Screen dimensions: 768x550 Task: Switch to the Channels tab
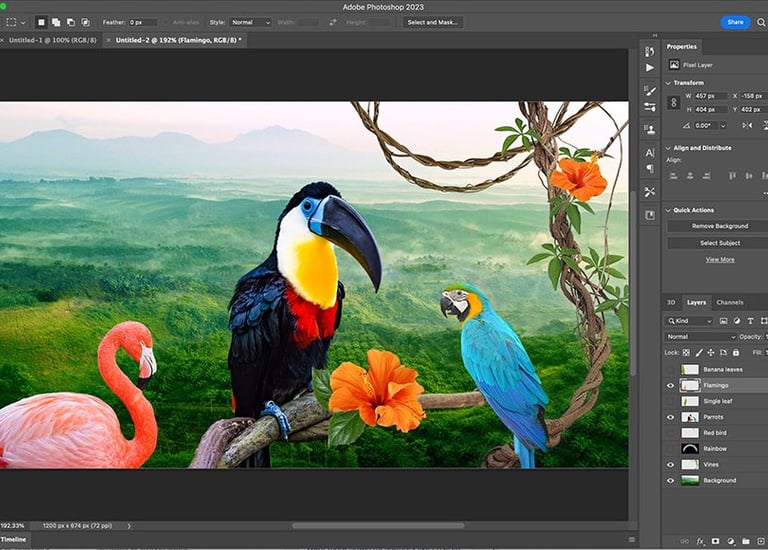click(x=730, y=303)
